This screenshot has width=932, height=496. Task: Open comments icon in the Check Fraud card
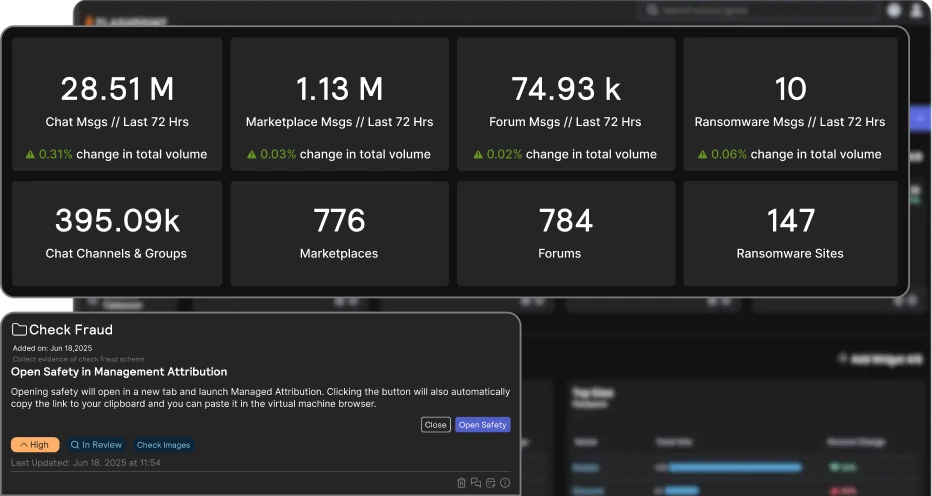point(476,483)
